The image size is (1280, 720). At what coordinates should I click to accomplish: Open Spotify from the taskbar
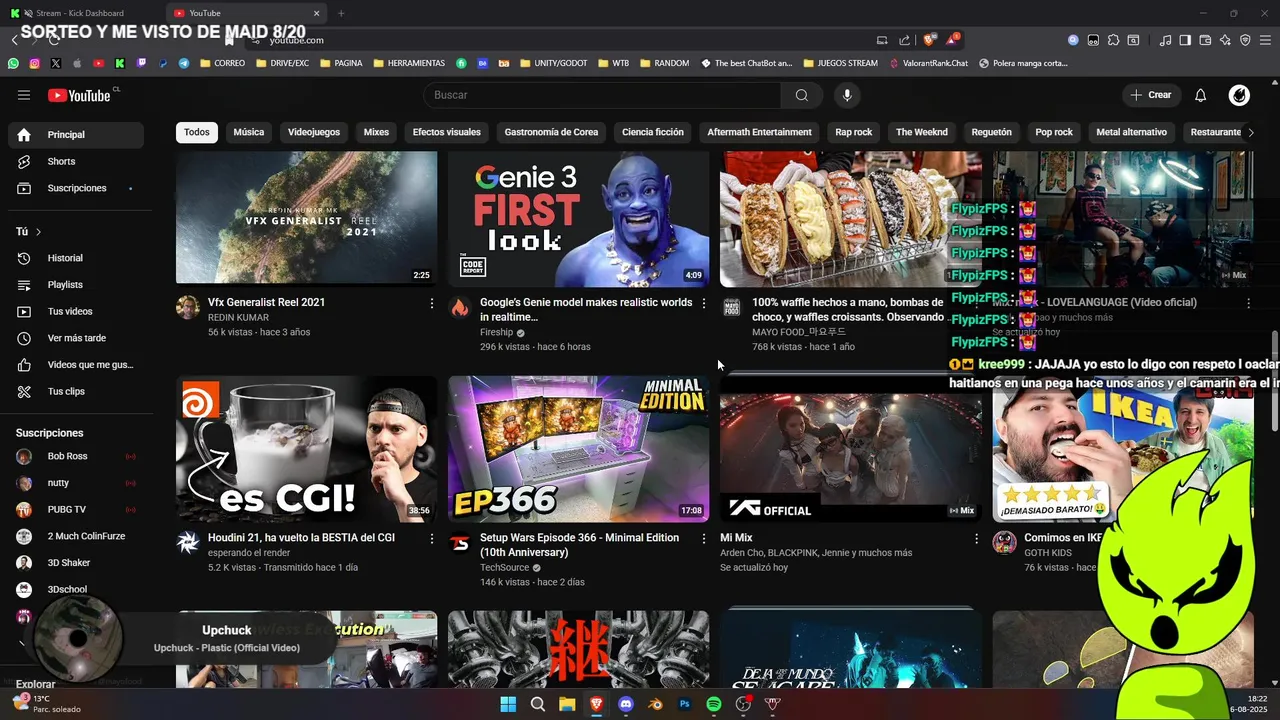(x=714, y=704)
